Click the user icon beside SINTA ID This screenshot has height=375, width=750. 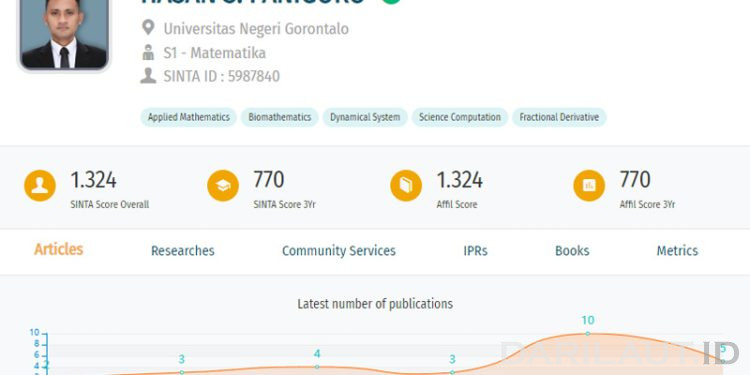(x=148, y=76)
